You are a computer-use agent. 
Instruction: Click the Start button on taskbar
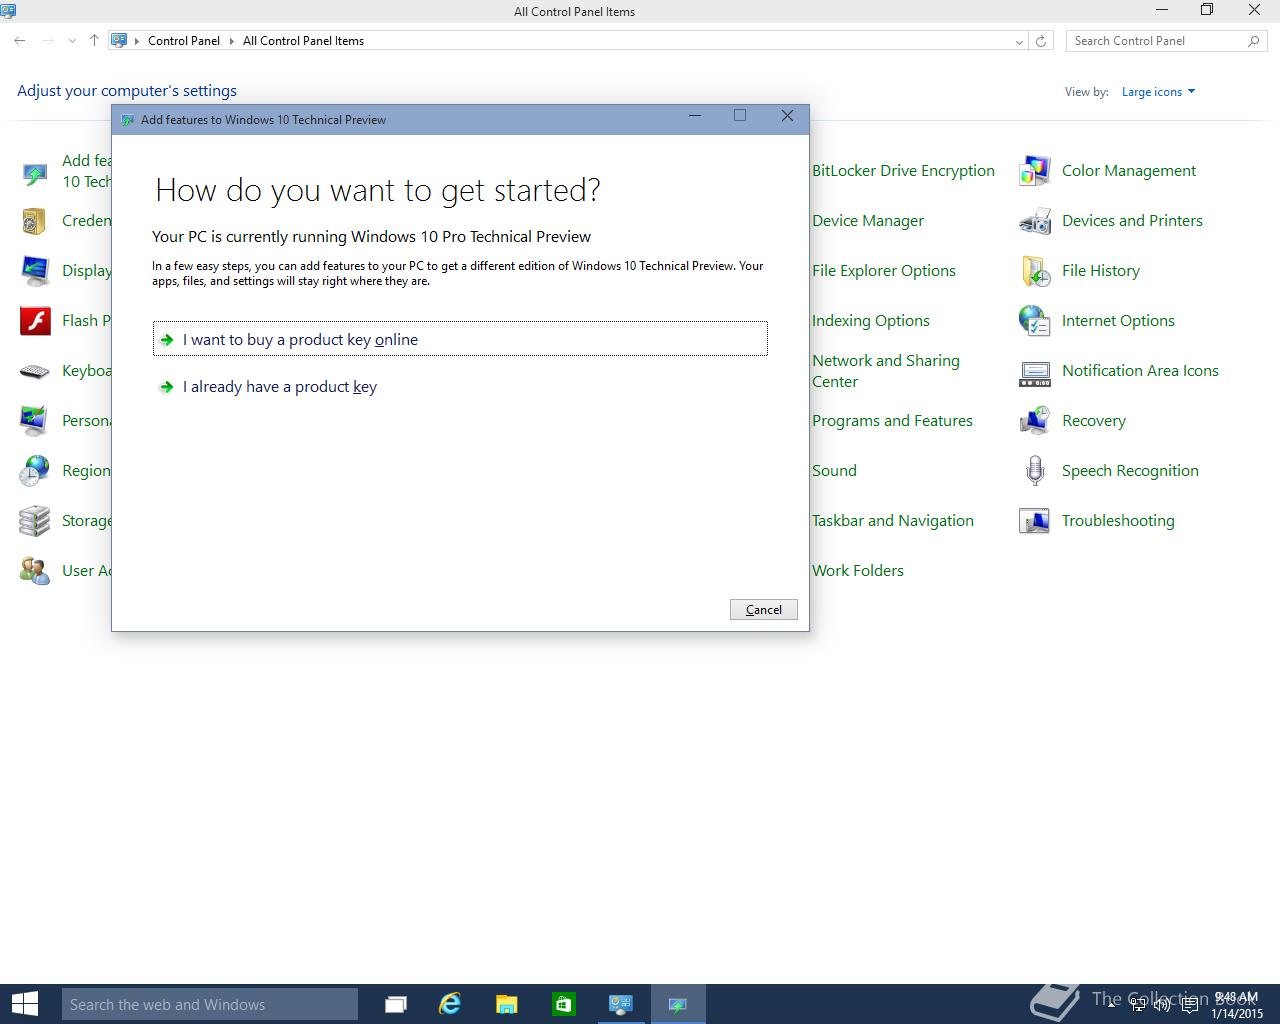click(24, 1004)
